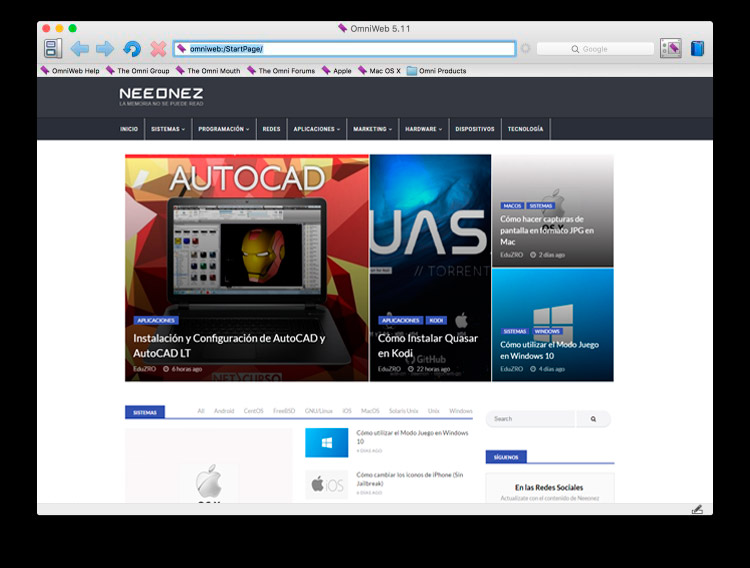This screenshot has width=750, height=568.
Task: Click the iOS logo article thumbnail
Action: 327,485
